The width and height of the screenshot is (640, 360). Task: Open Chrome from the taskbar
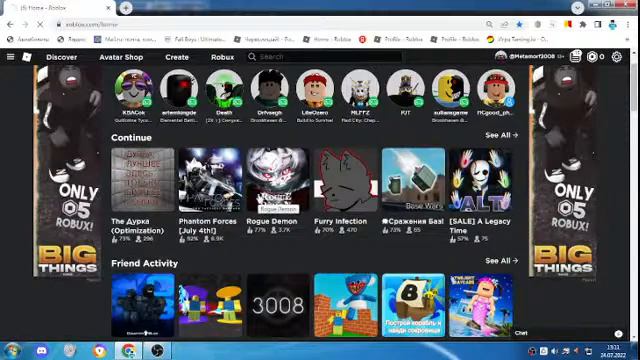pos(128,351)
